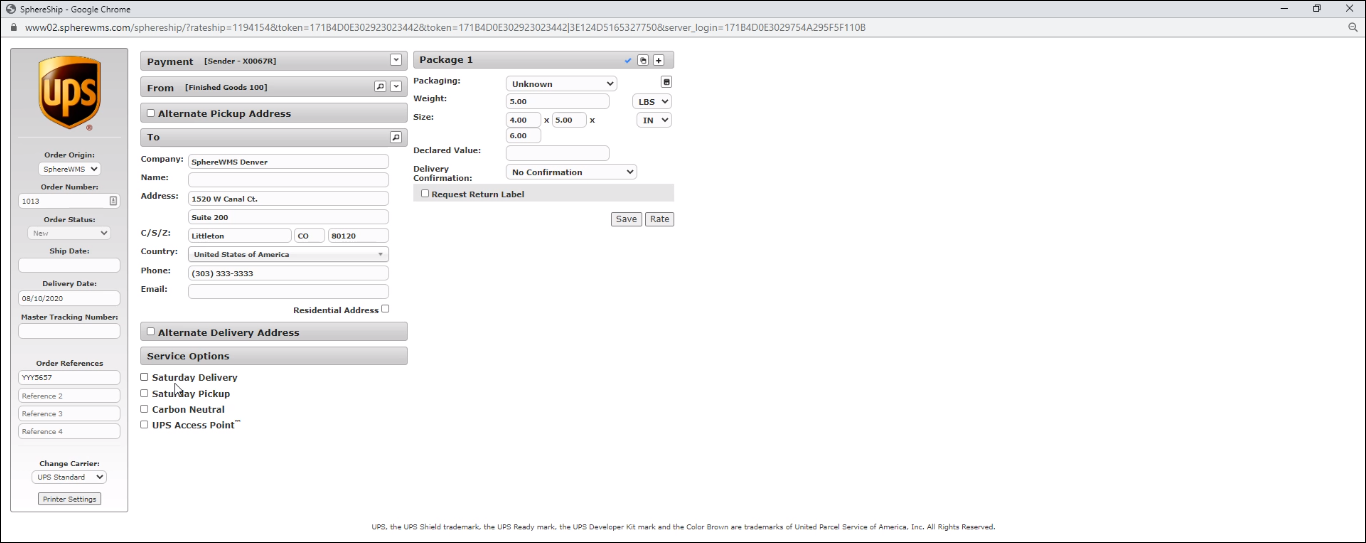Expand the Payment section dropdown arrow
The width and height of the screenshot is (1366, 543).
point(396,61)
